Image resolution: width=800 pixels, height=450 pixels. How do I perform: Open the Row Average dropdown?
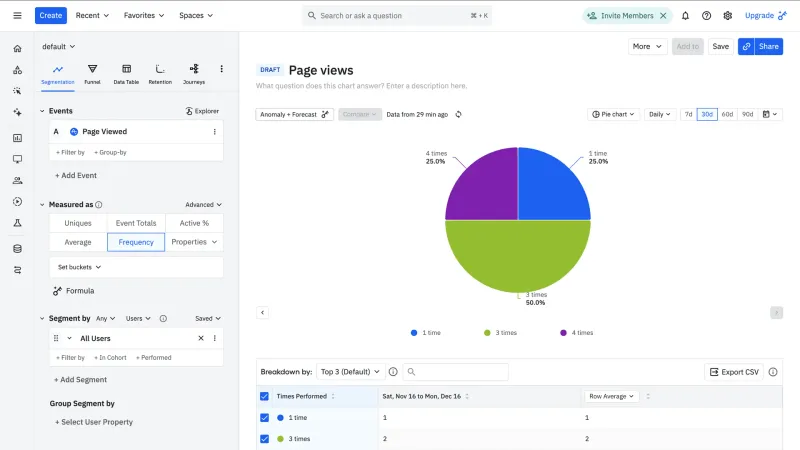611,396
